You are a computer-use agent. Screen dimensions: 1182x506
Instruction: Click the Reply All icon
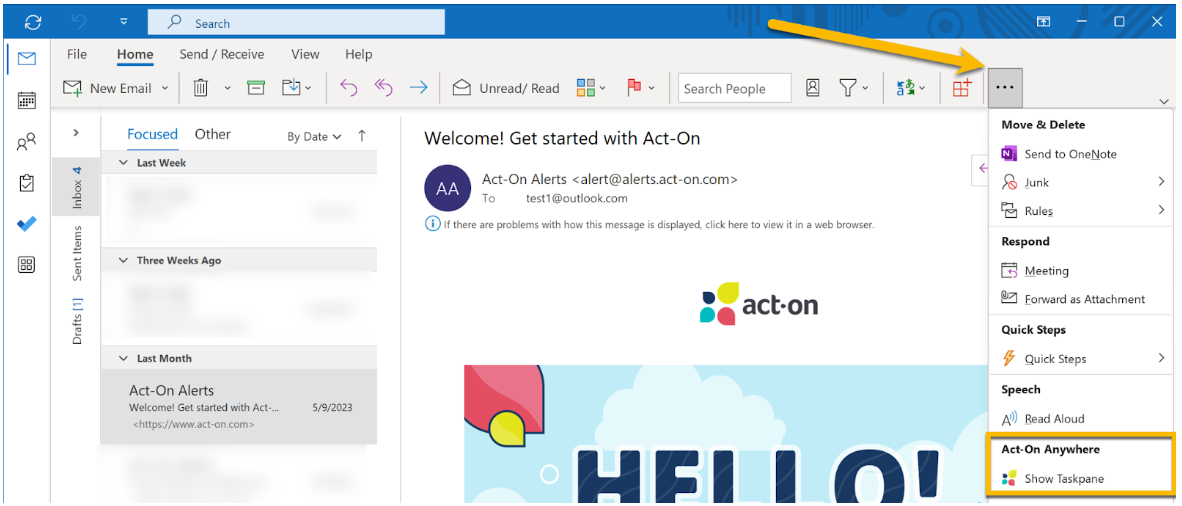click(x=384, y=88)
